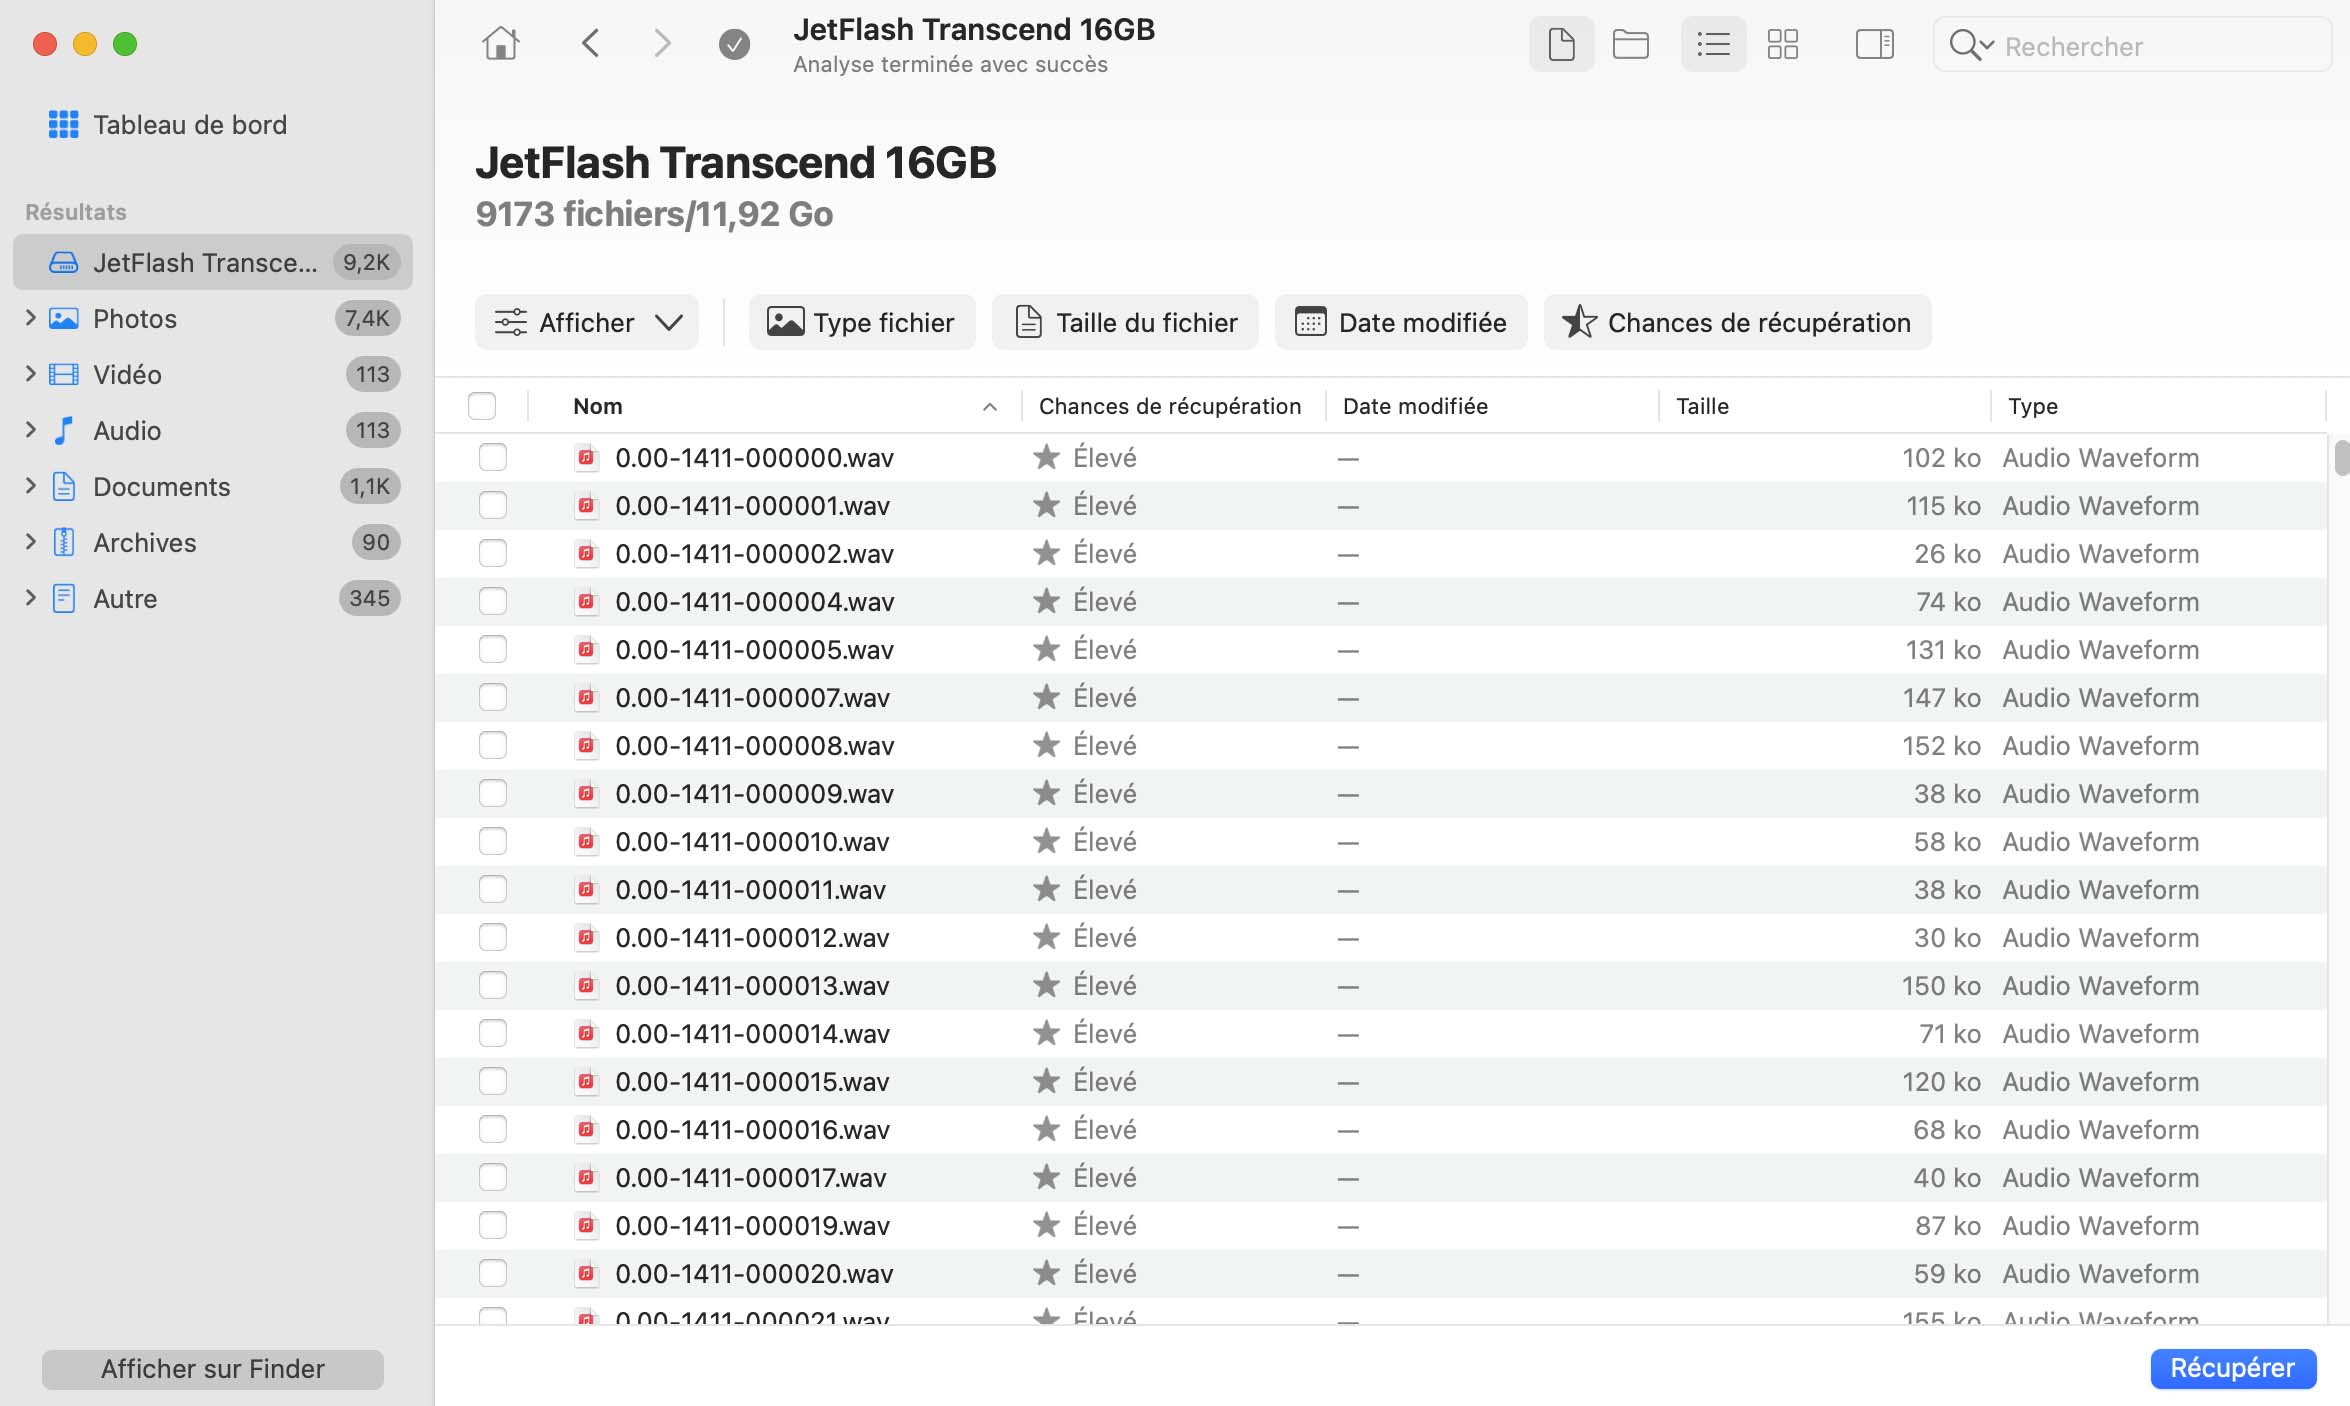Check the box for 0.00-1411-000004.wav

pos(492,601)
